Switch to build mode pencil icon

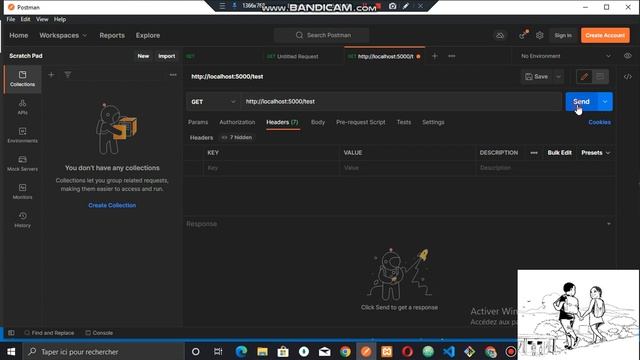pyautogui.click(x=584, y=77)
